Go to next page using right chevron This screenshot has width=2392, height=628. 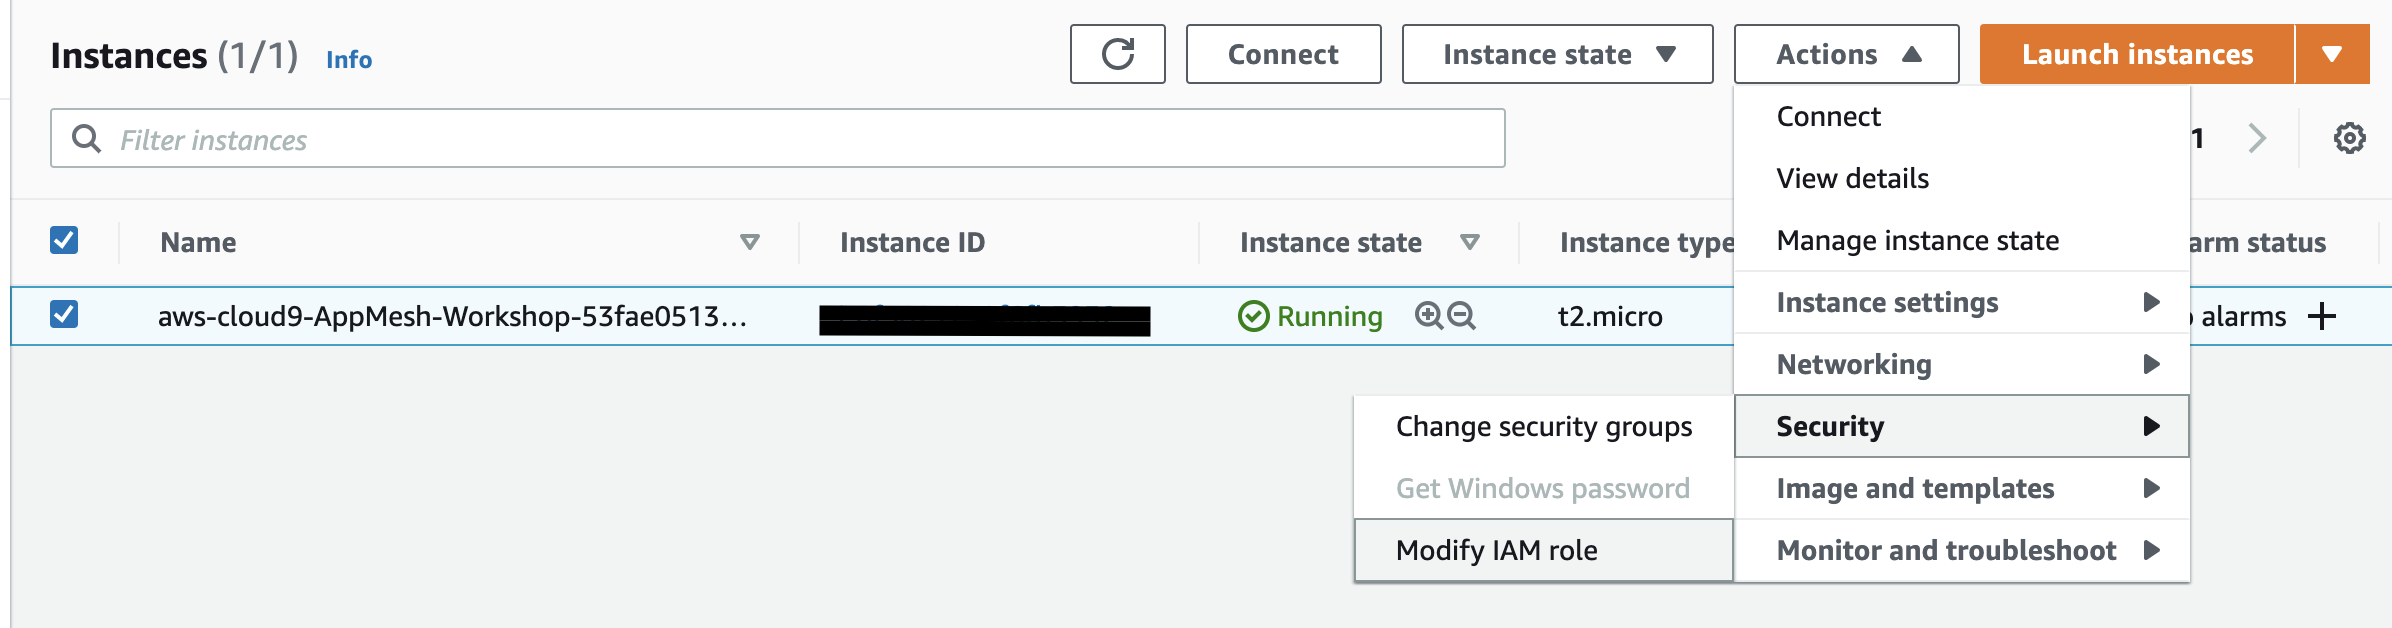pos(2257,138)
